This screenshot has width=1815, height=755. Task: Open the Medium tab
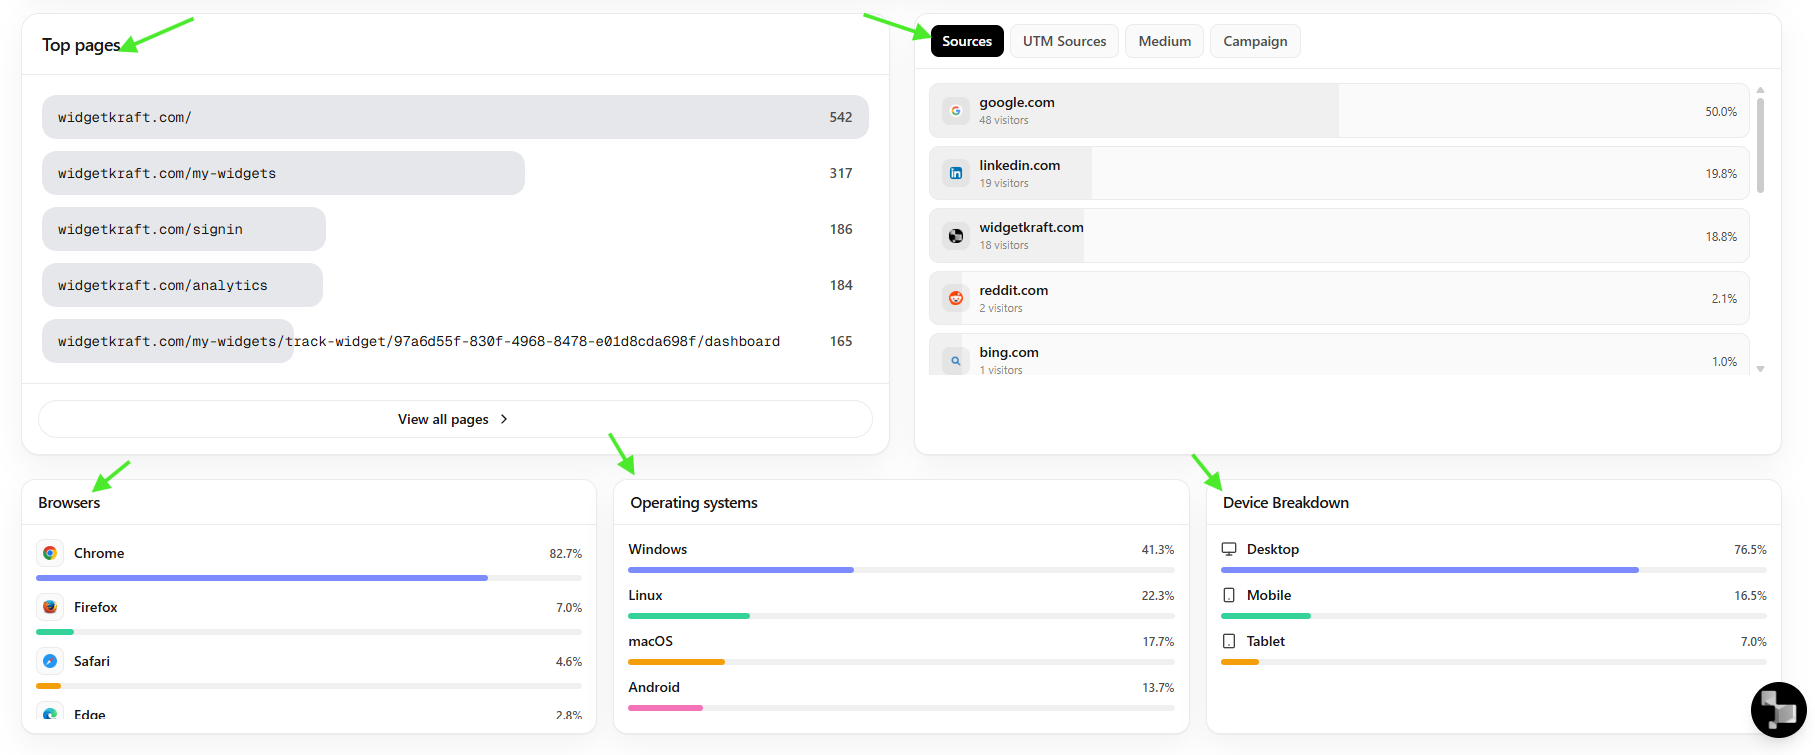tap(1164, 41)
